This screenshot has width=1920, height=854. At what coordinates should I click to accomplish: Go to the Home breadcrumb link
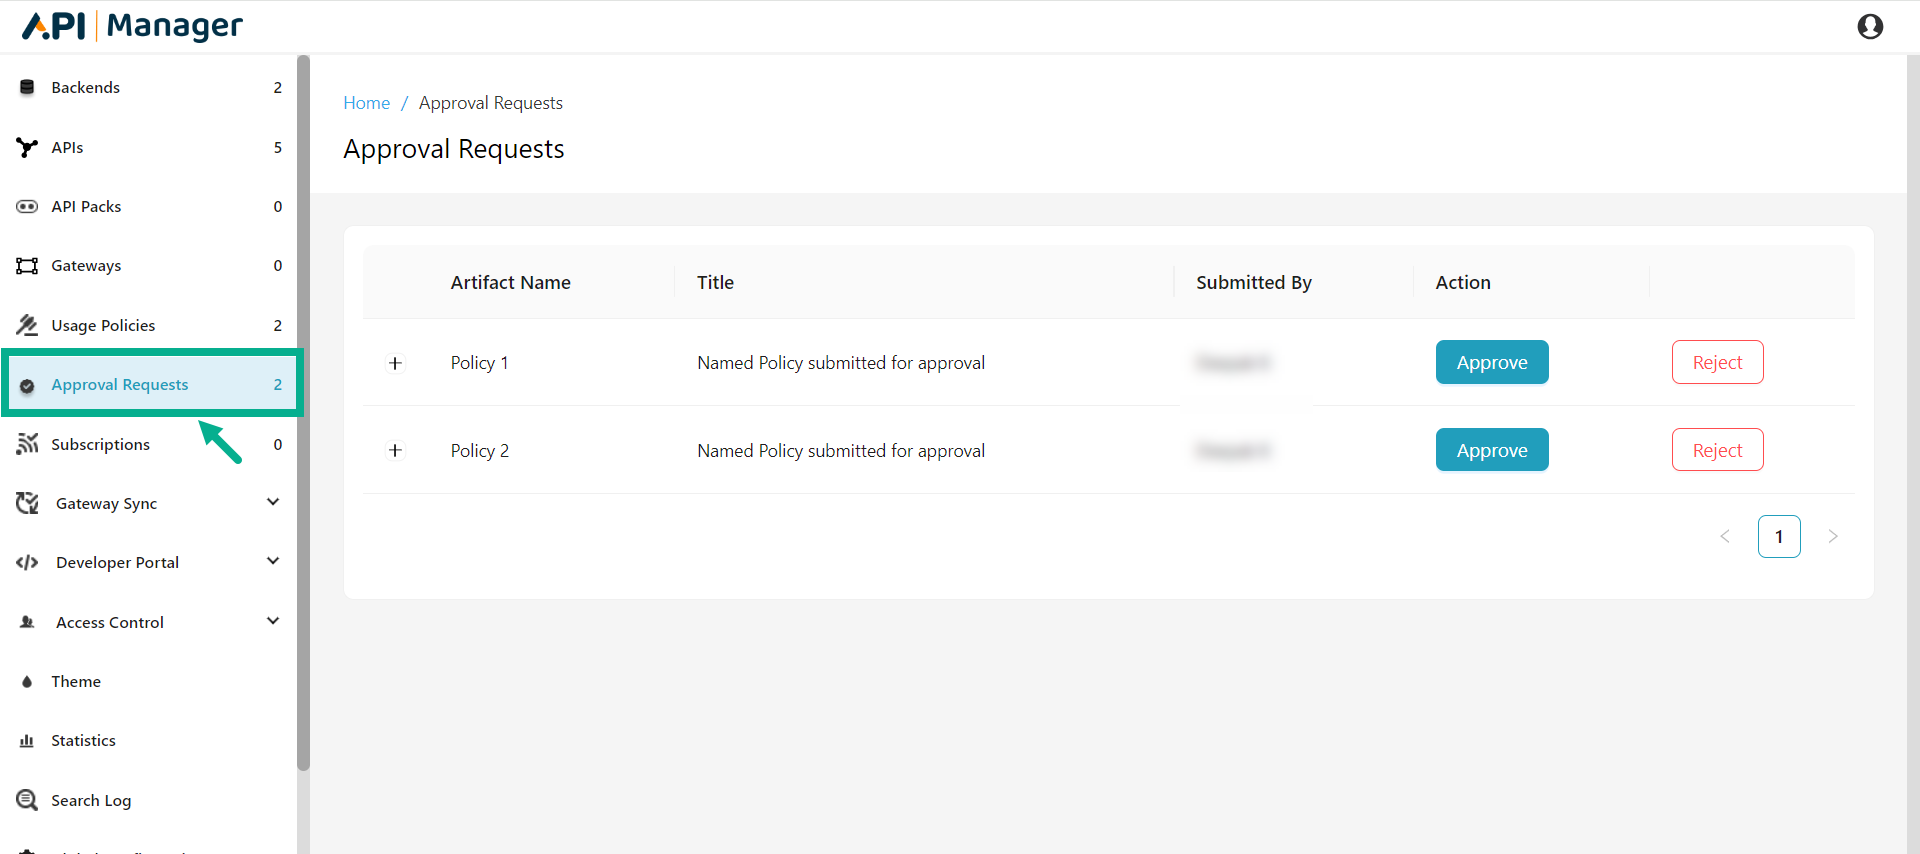pyautogui.click(x=367, y=103)
